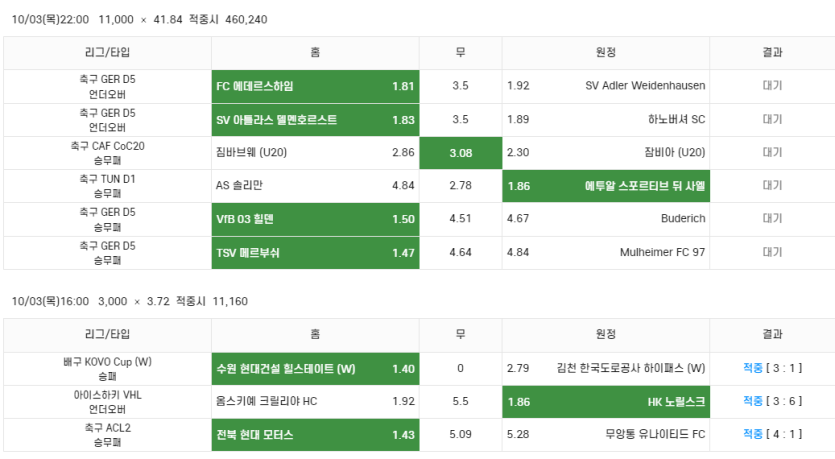
Task: Click SV Adler Weidenhausen away odds 1.92
Action: pyautogui.click(x=606, y=86)
